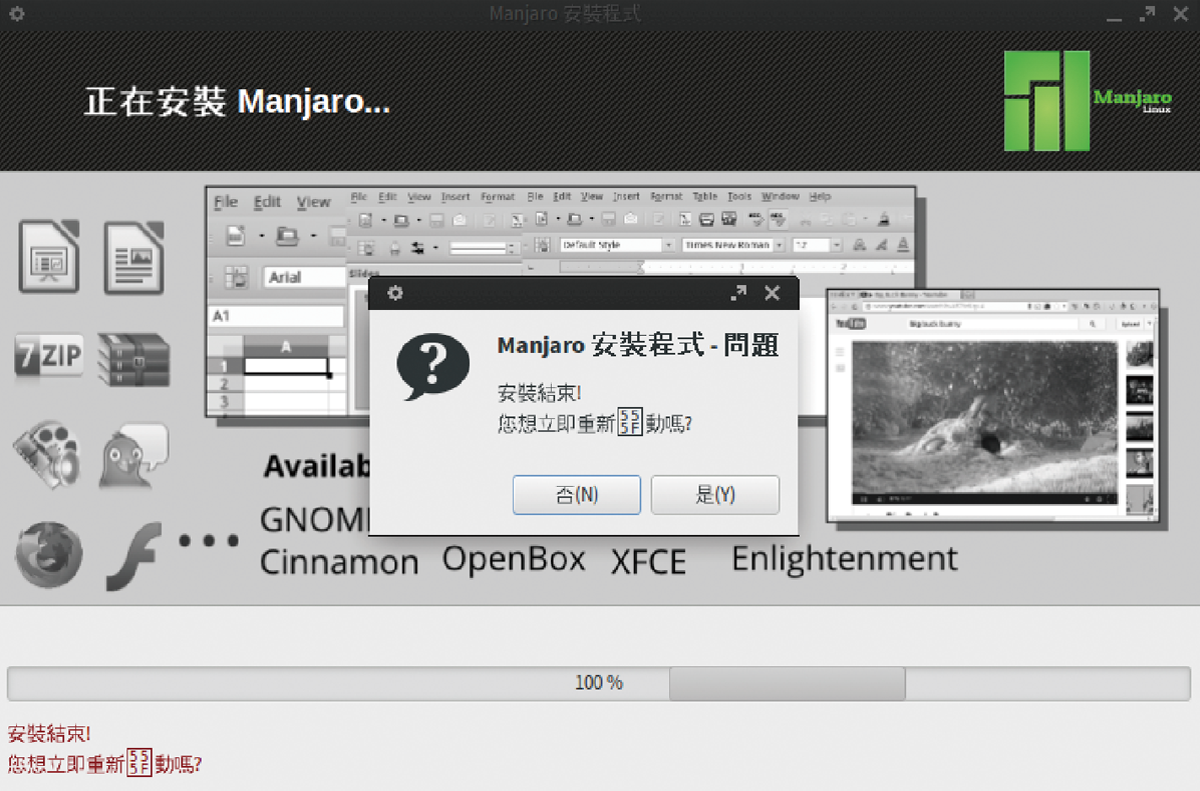Click the film reel media icon in the slideshow
Screen dimensions: 1200x791
click(47, 455)
